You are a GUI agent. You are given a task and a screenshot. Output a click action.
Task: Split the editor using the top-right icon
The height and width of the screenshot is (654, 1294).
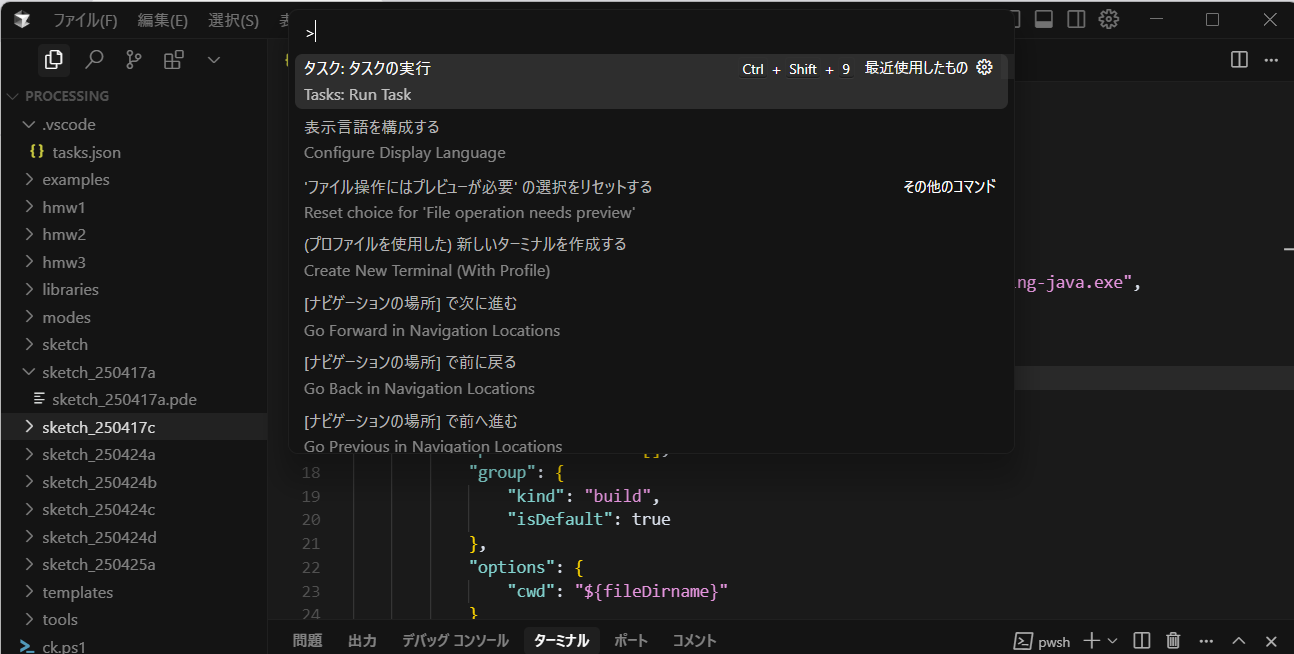tap(1238, 60)
